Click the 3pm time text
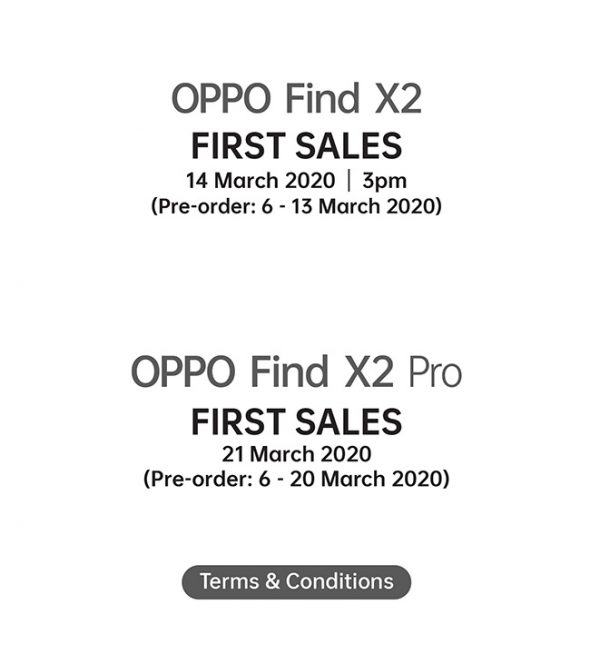Image resolution: width=590 pixels, height=664 pixels. click(x=384, y=182)
